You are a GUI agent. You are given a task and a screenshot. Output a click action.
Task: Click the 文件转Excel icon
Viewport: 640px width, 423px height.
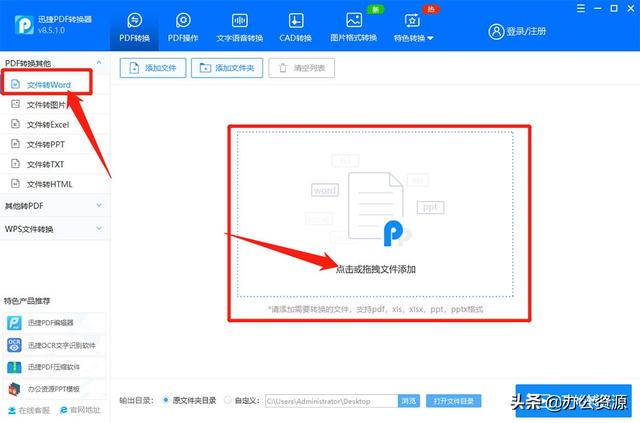pos(15,124)
